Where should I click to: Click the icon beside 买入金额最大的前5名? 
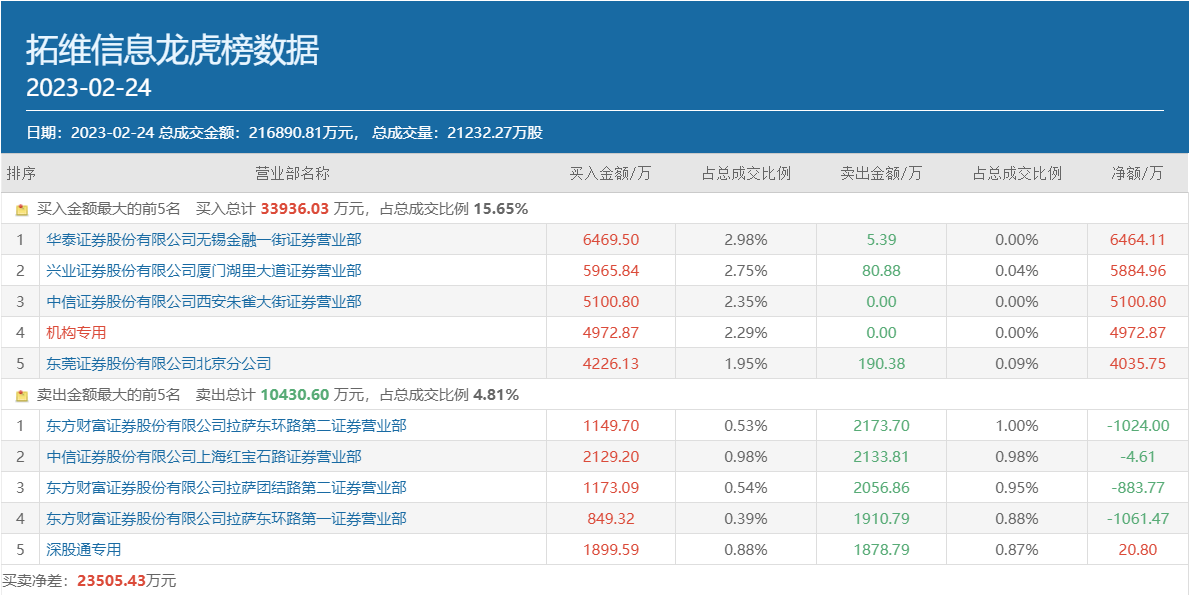[22, 210]
